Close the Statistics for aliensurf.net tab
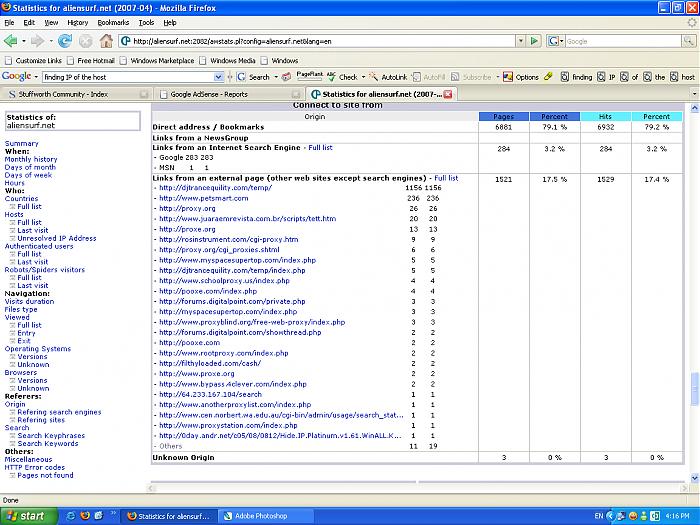This screenshot has width=700, height=525. pyautogui.click(x=448, y=94)
